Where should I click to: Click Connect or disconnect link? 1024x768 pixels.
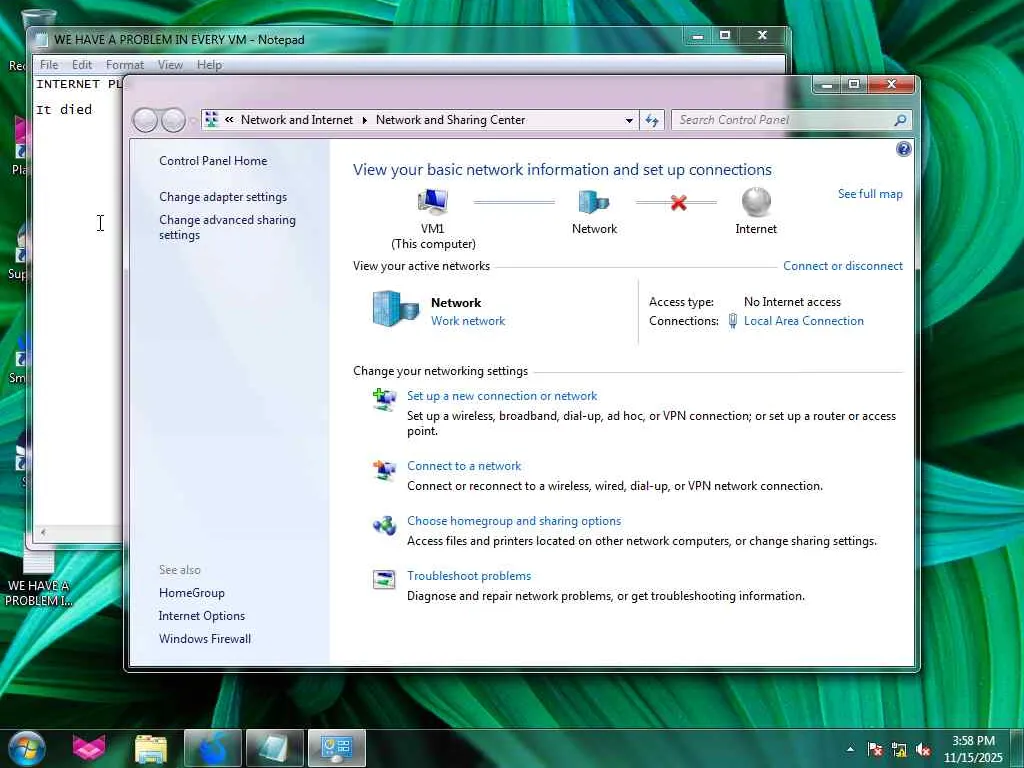[842, 266]
